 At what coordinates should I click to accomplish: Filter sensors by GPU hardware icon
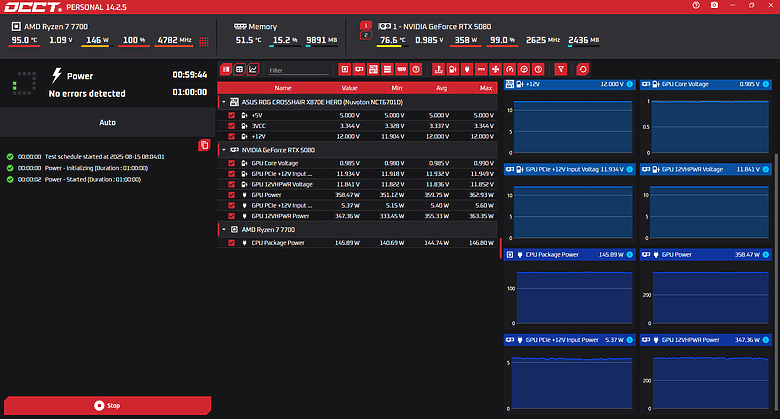tap(359, 70)
